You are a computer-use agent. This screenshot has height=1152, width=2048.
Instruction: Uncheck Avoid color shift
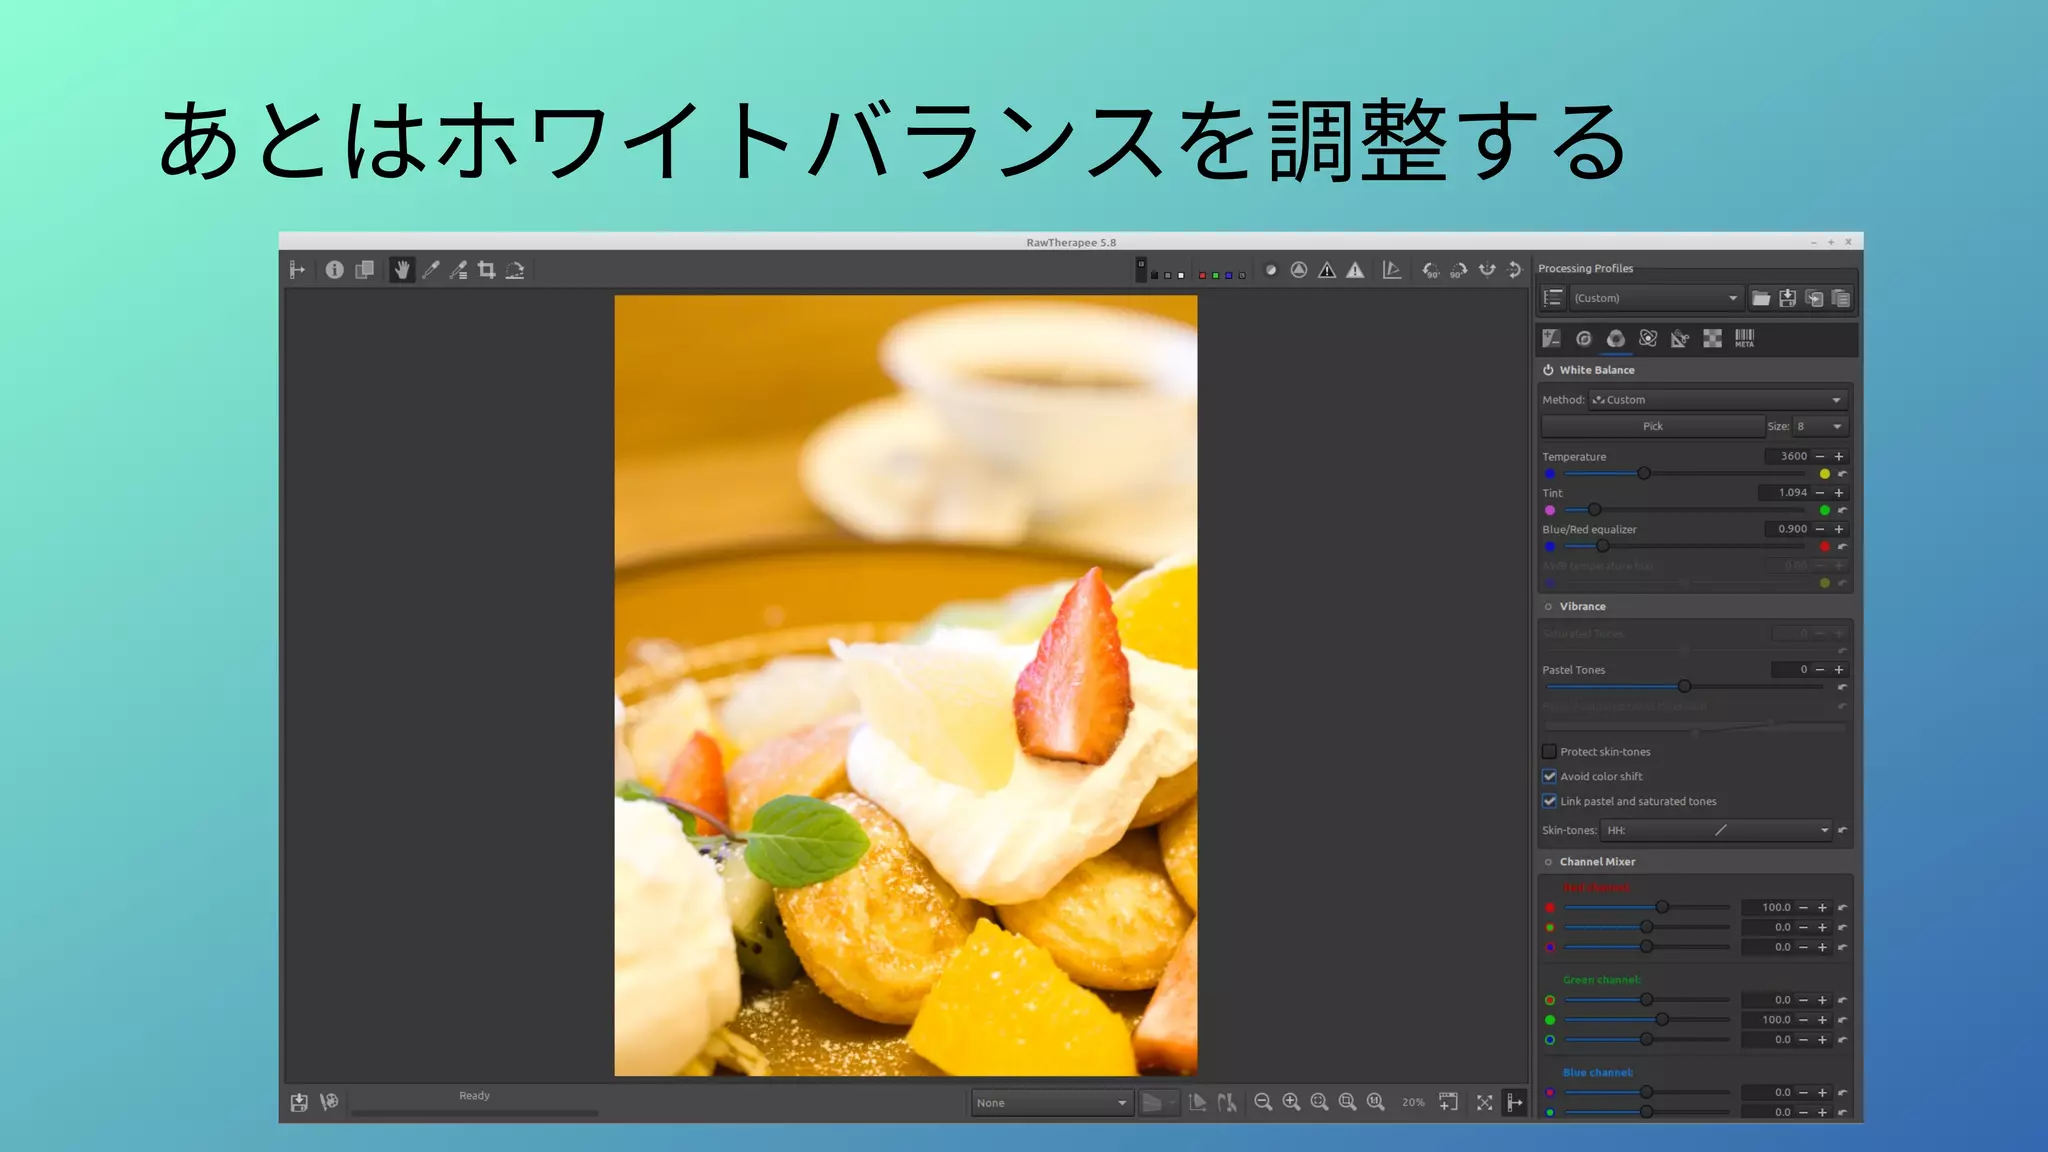click(x=1549, y=776)
